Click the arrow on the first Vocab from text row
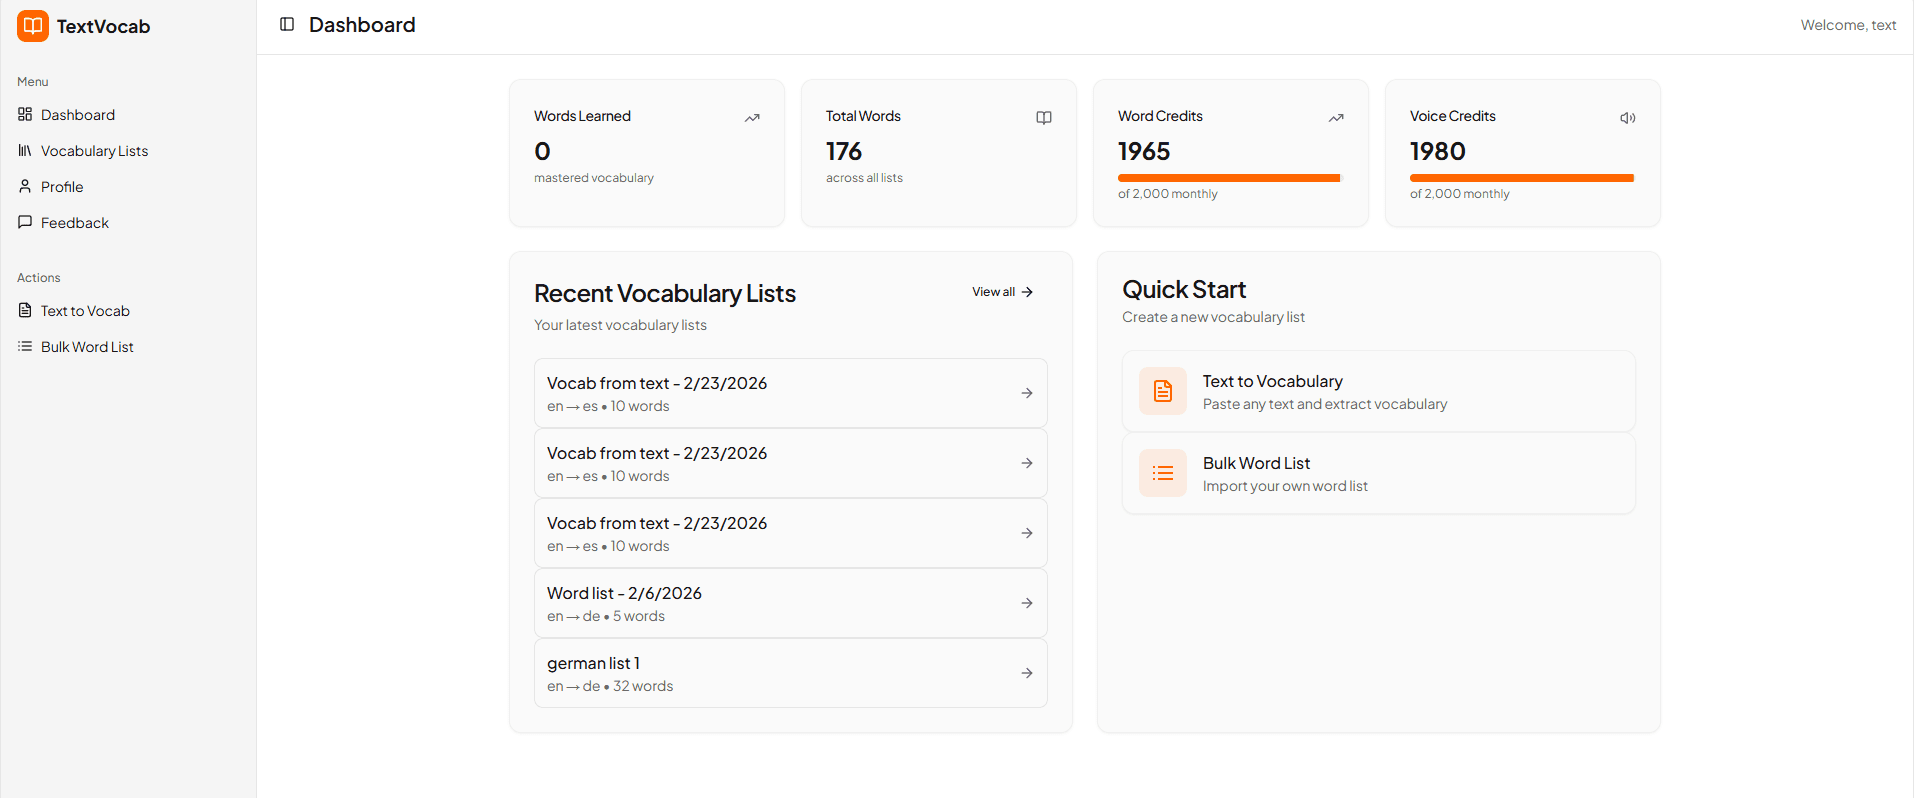 point(1027,393)
